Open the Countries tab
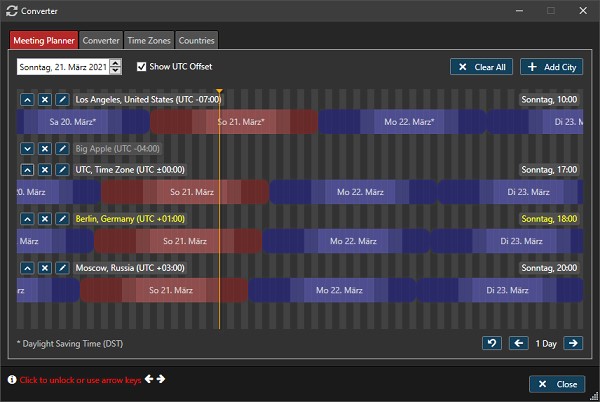Screen dimensions: 600x402 click(197, 41)
